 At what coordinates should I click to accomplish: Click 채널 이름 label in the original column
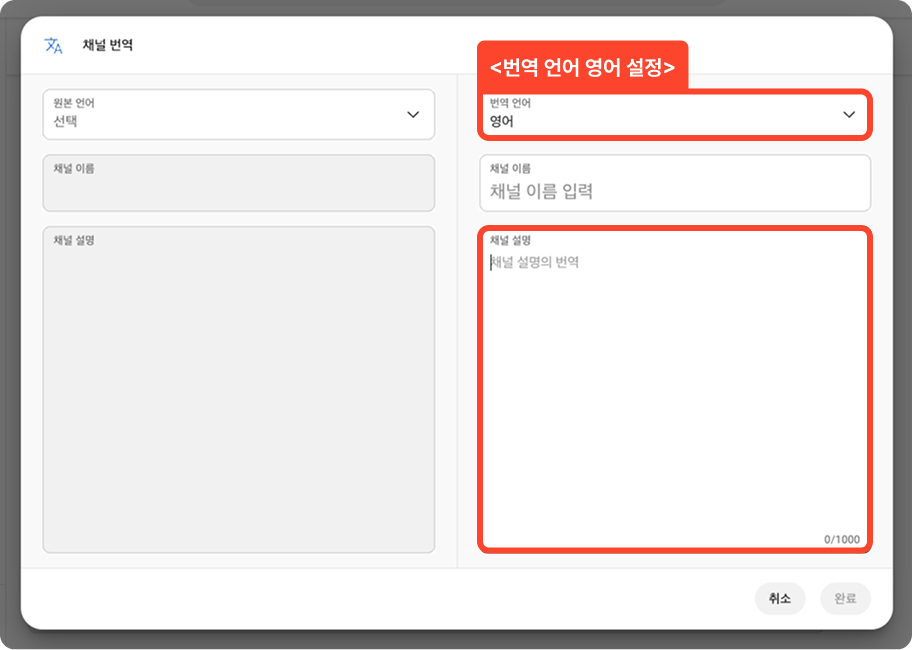[74, 169]
